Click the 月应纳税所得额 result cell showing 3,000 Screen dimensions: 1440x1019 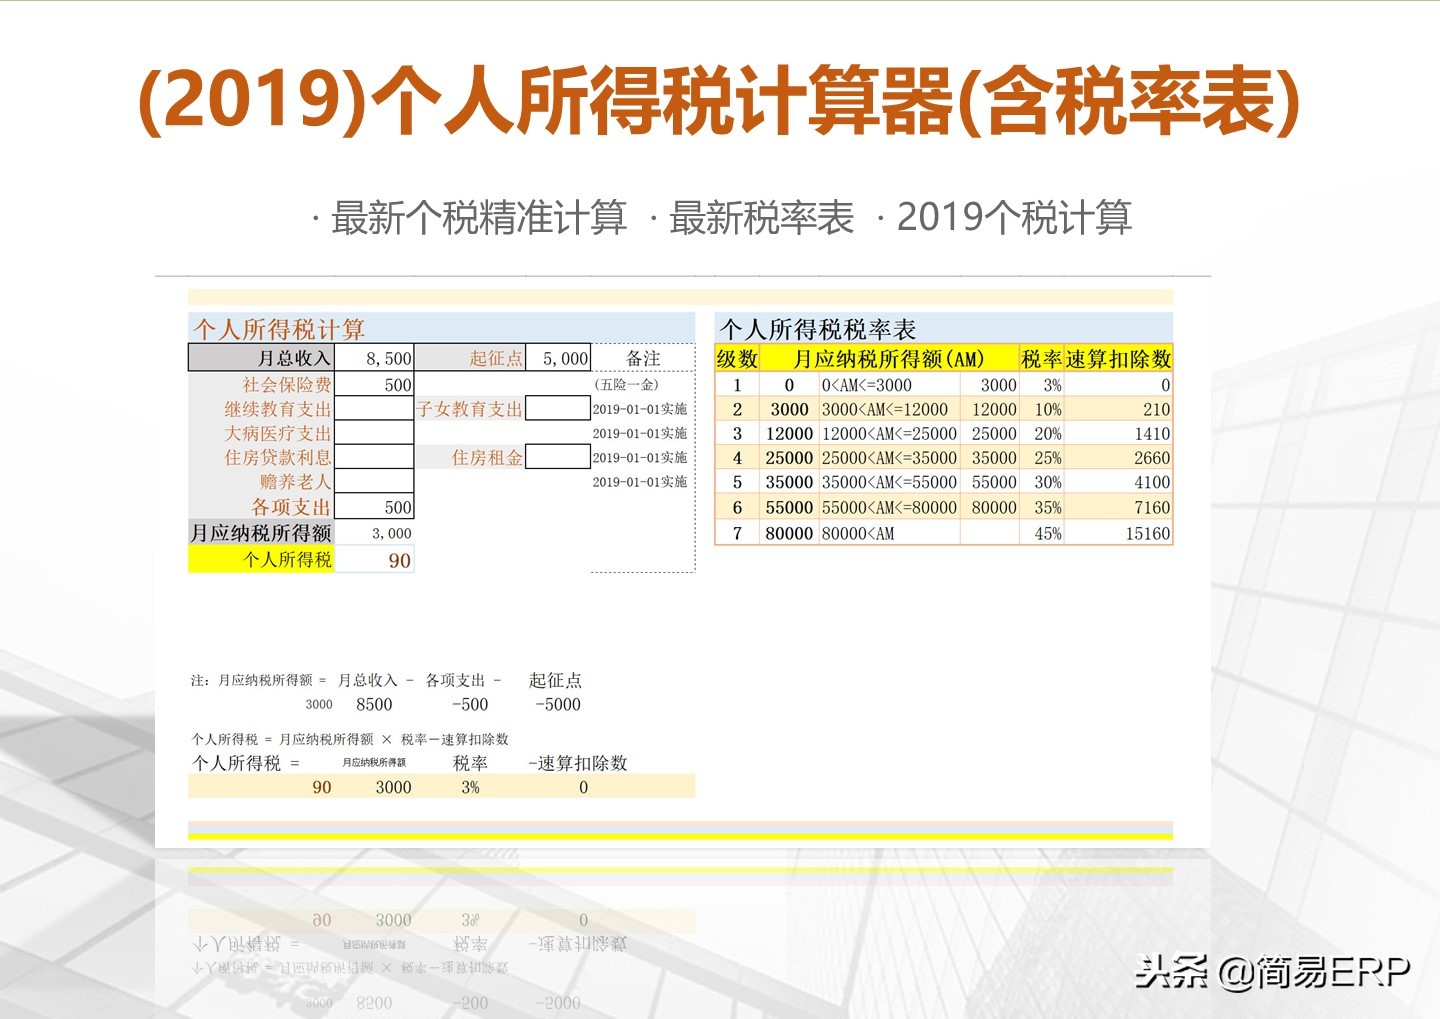coord(375,534)
